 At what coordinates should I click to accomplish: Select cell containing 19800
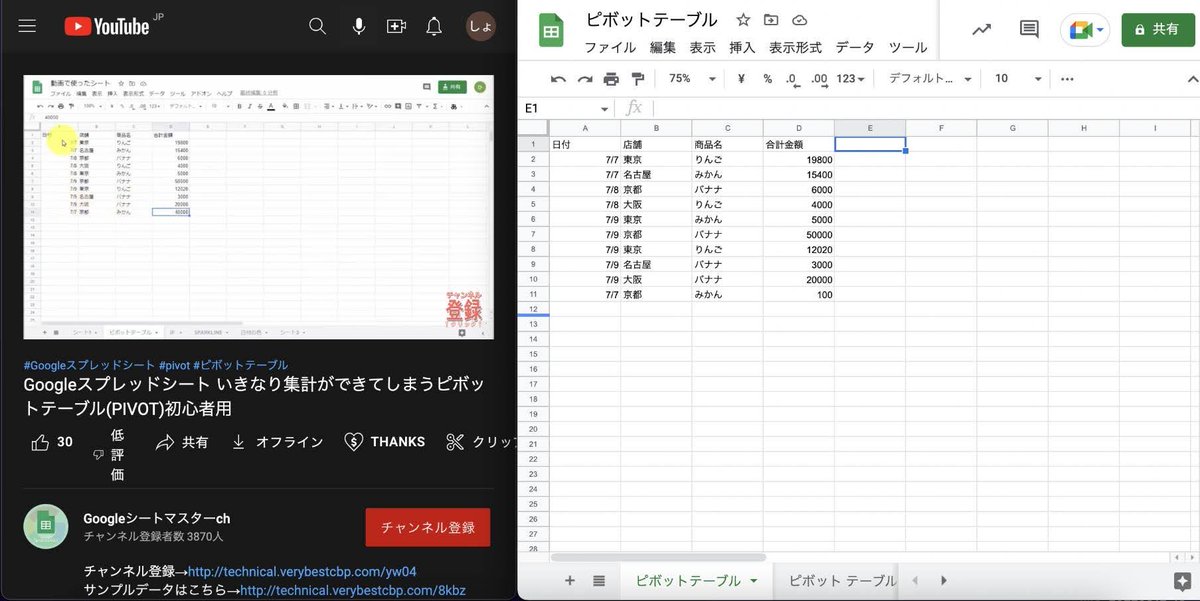(799, 159)
